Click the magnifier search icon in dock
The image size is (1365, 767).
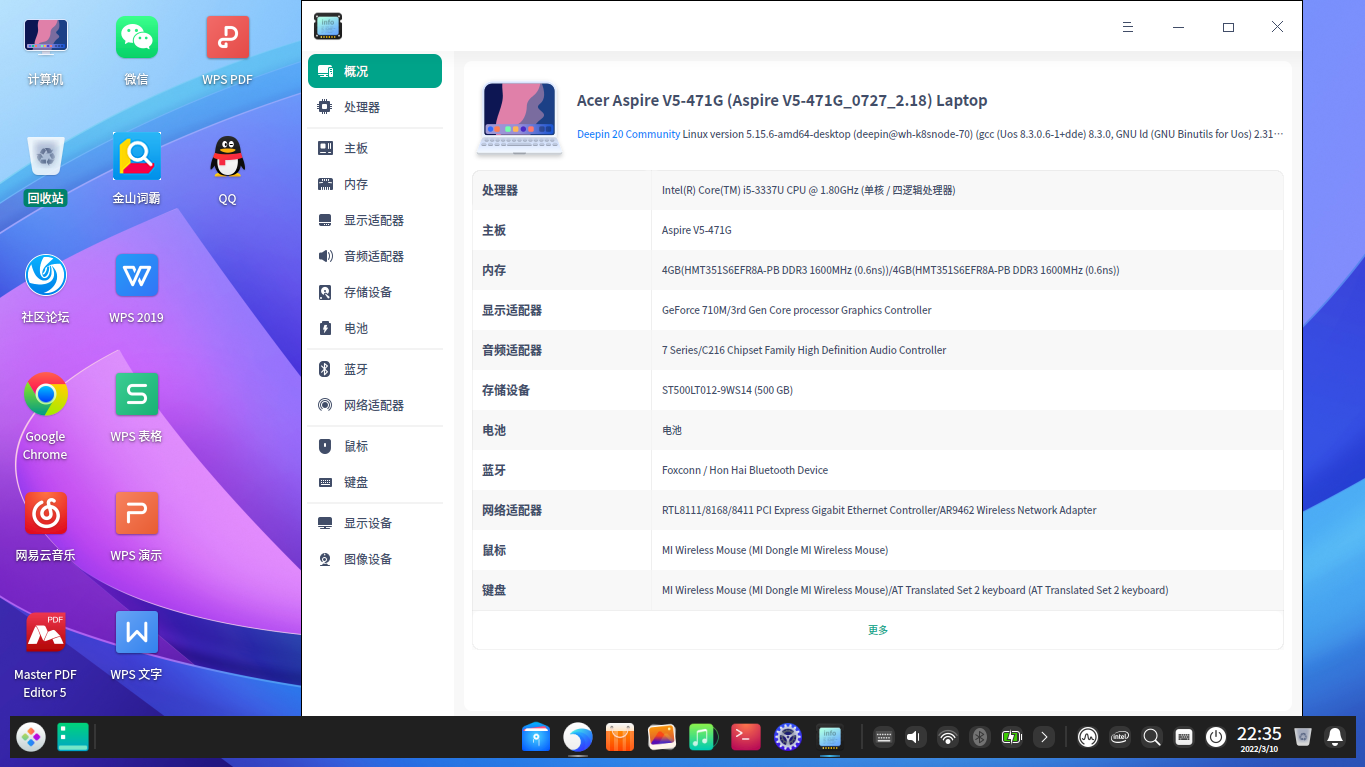(1152, 737)
